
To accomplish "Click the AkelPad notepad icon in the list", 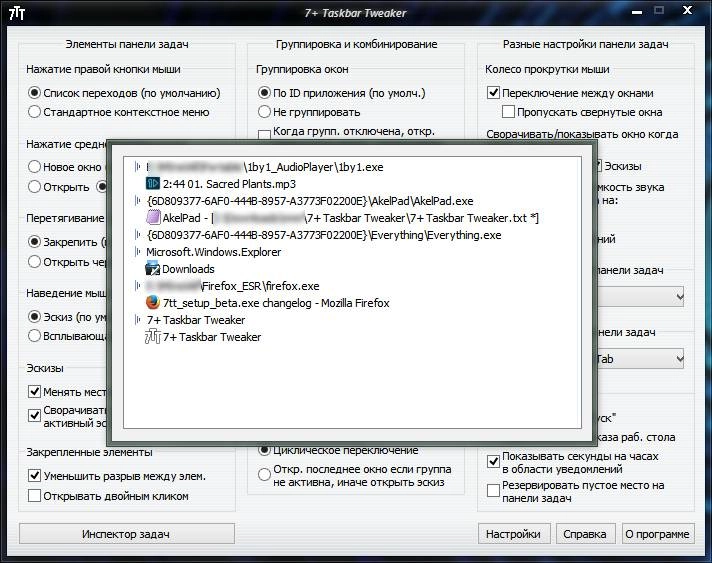I will [x=153, y=217].
